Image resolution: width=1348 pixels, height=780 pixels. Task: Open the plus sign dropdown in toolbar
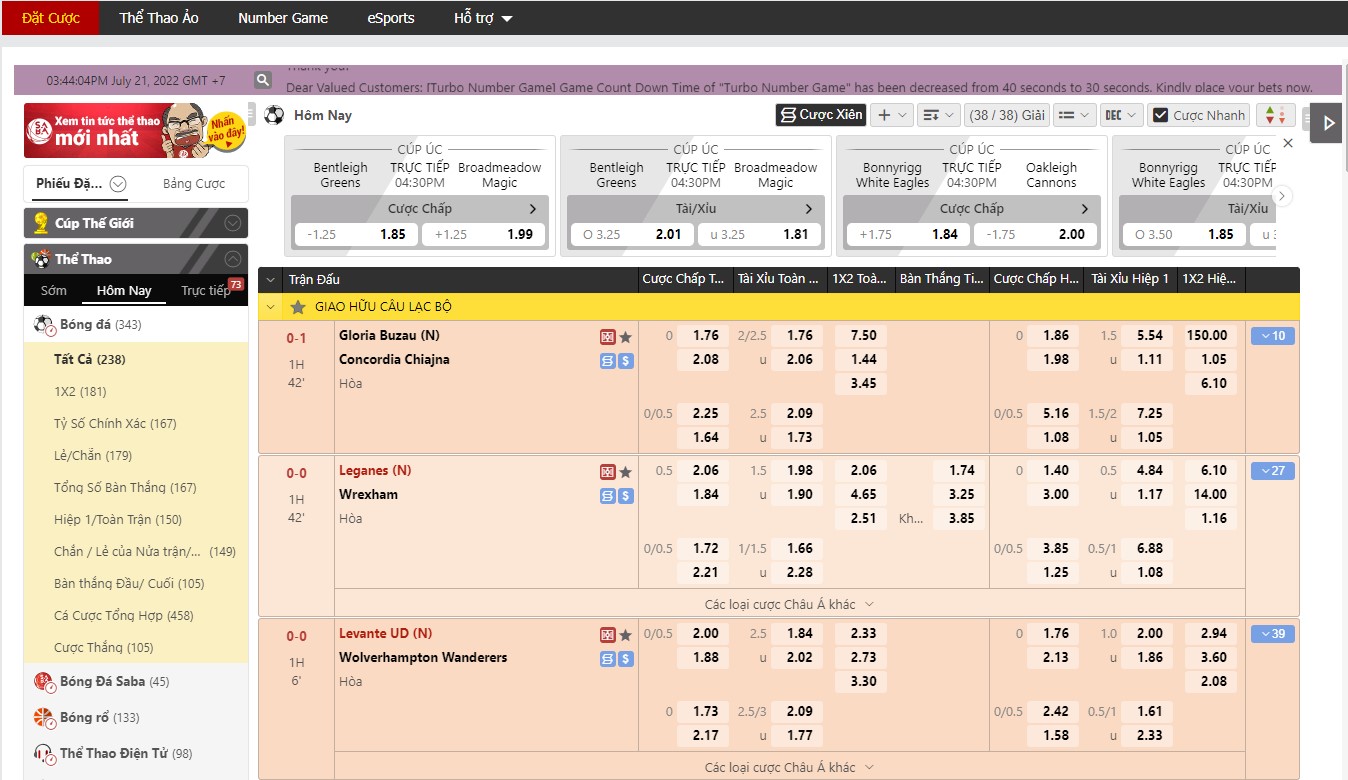892,115
